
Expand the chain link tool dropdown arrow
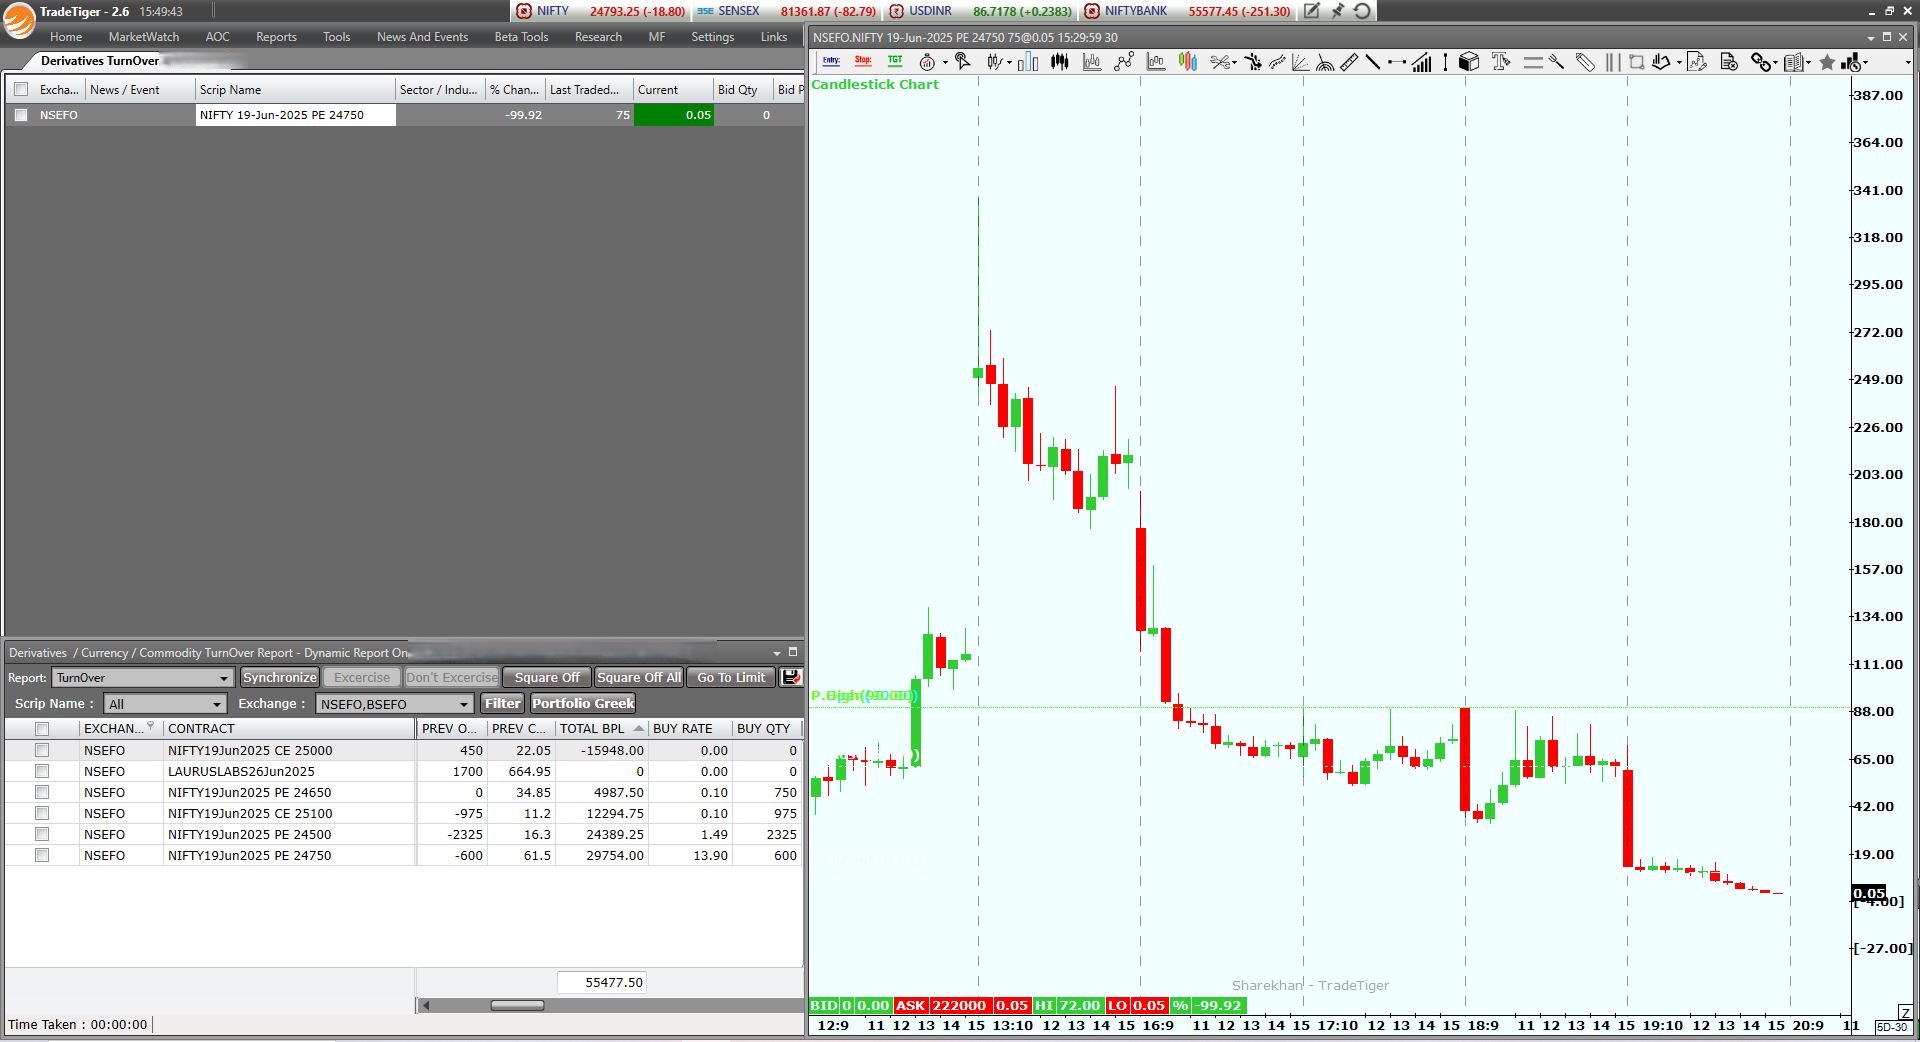(1775, 63)
